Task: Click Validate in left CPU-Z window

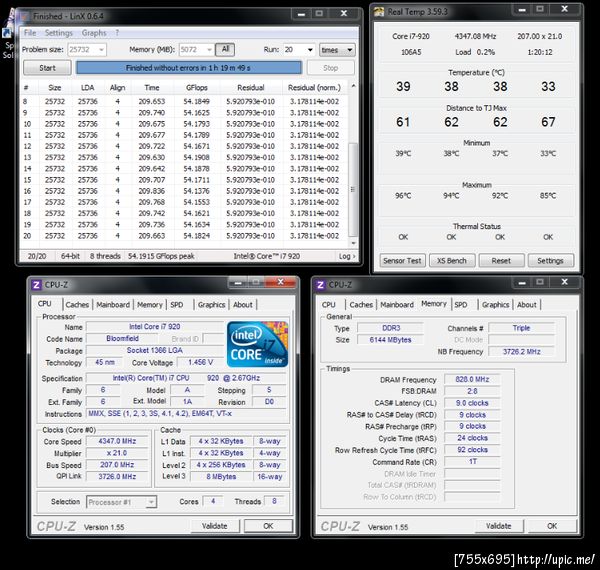Action: coord(214,526)
